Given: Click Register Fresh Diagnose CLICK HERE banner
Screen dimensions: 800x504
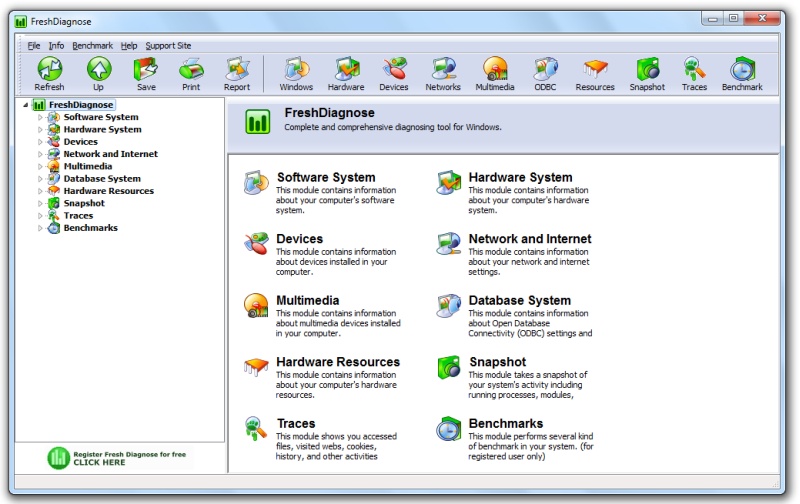Looking at the screenshot, I should pos(120,458).
